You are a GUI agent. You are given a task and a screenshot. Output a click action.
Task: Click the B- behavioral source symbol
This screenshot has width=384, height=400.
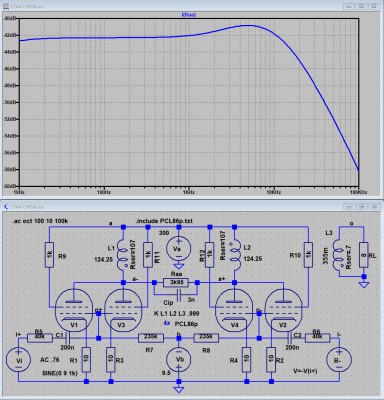(x=339, y=360)
